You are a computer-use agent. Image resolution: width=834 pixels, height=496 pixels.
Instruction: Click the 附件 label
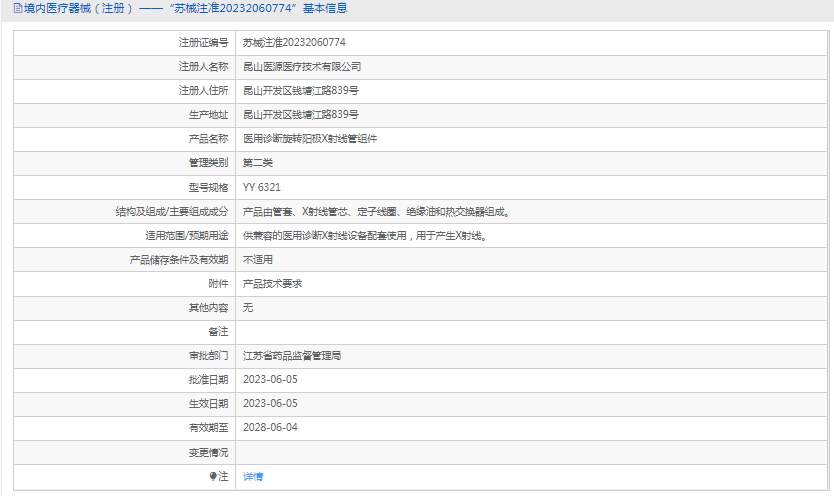[x=218, y=283]
